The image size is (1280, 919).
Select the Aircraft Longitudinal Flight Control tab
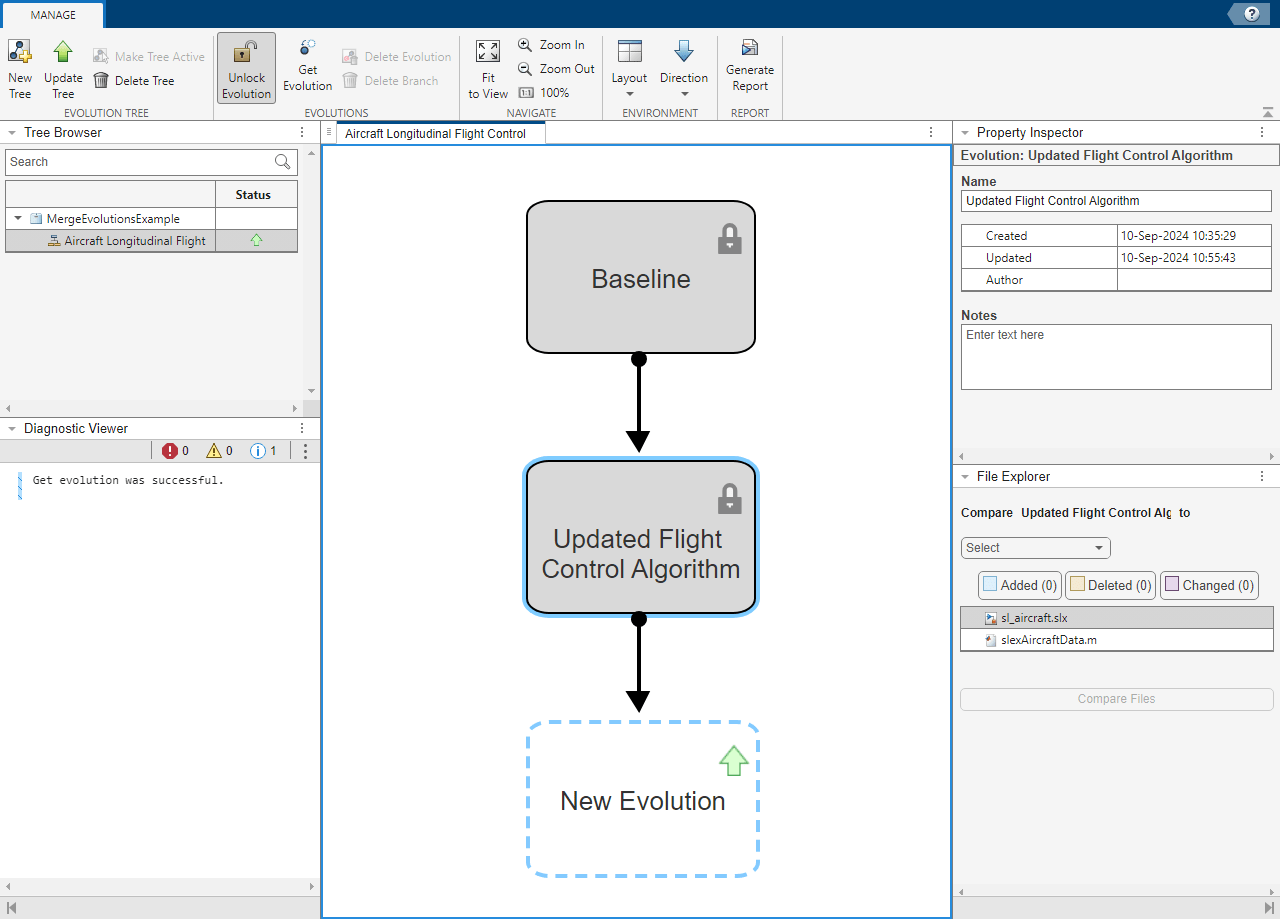(x=435, y=133)
